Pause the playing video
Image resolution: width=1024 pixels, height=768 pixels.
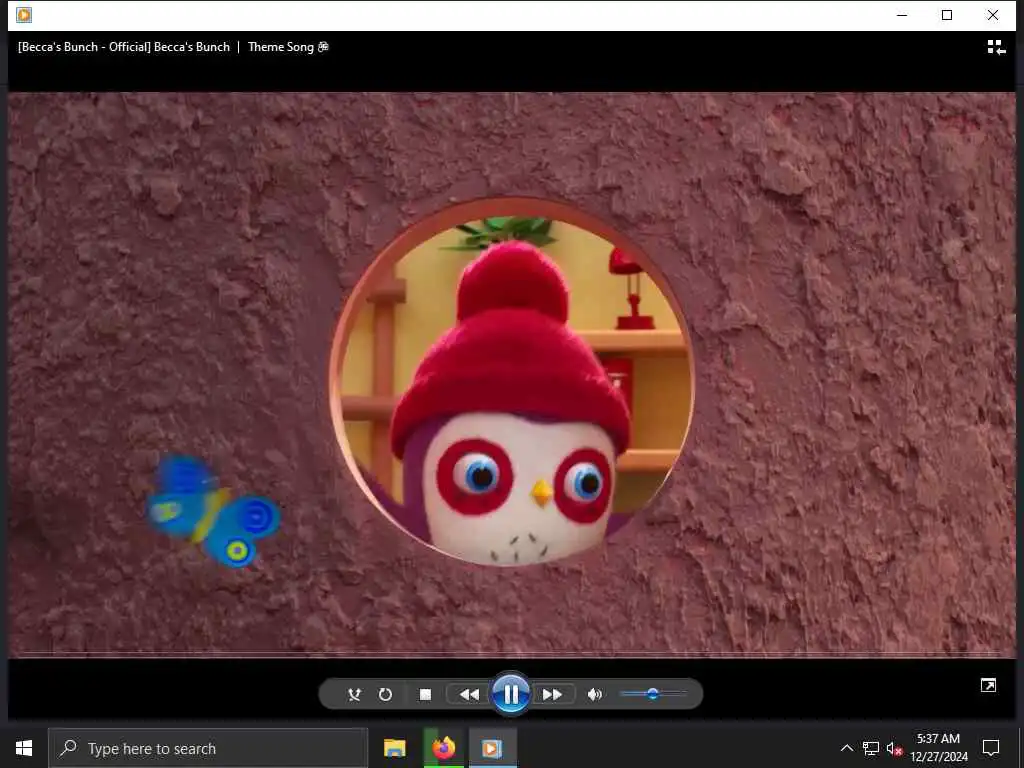511,694
